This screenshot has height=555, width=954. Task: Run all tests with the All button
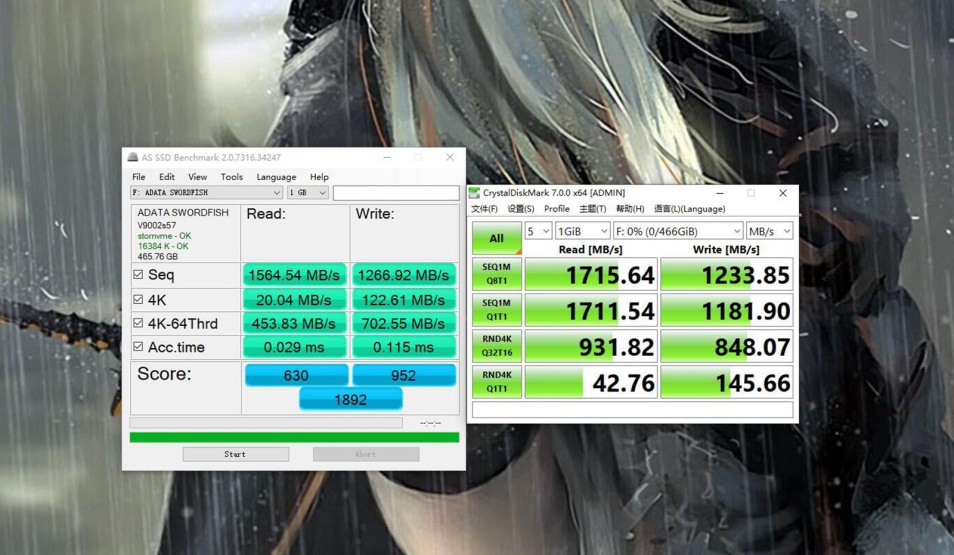(x=496, y=238)
